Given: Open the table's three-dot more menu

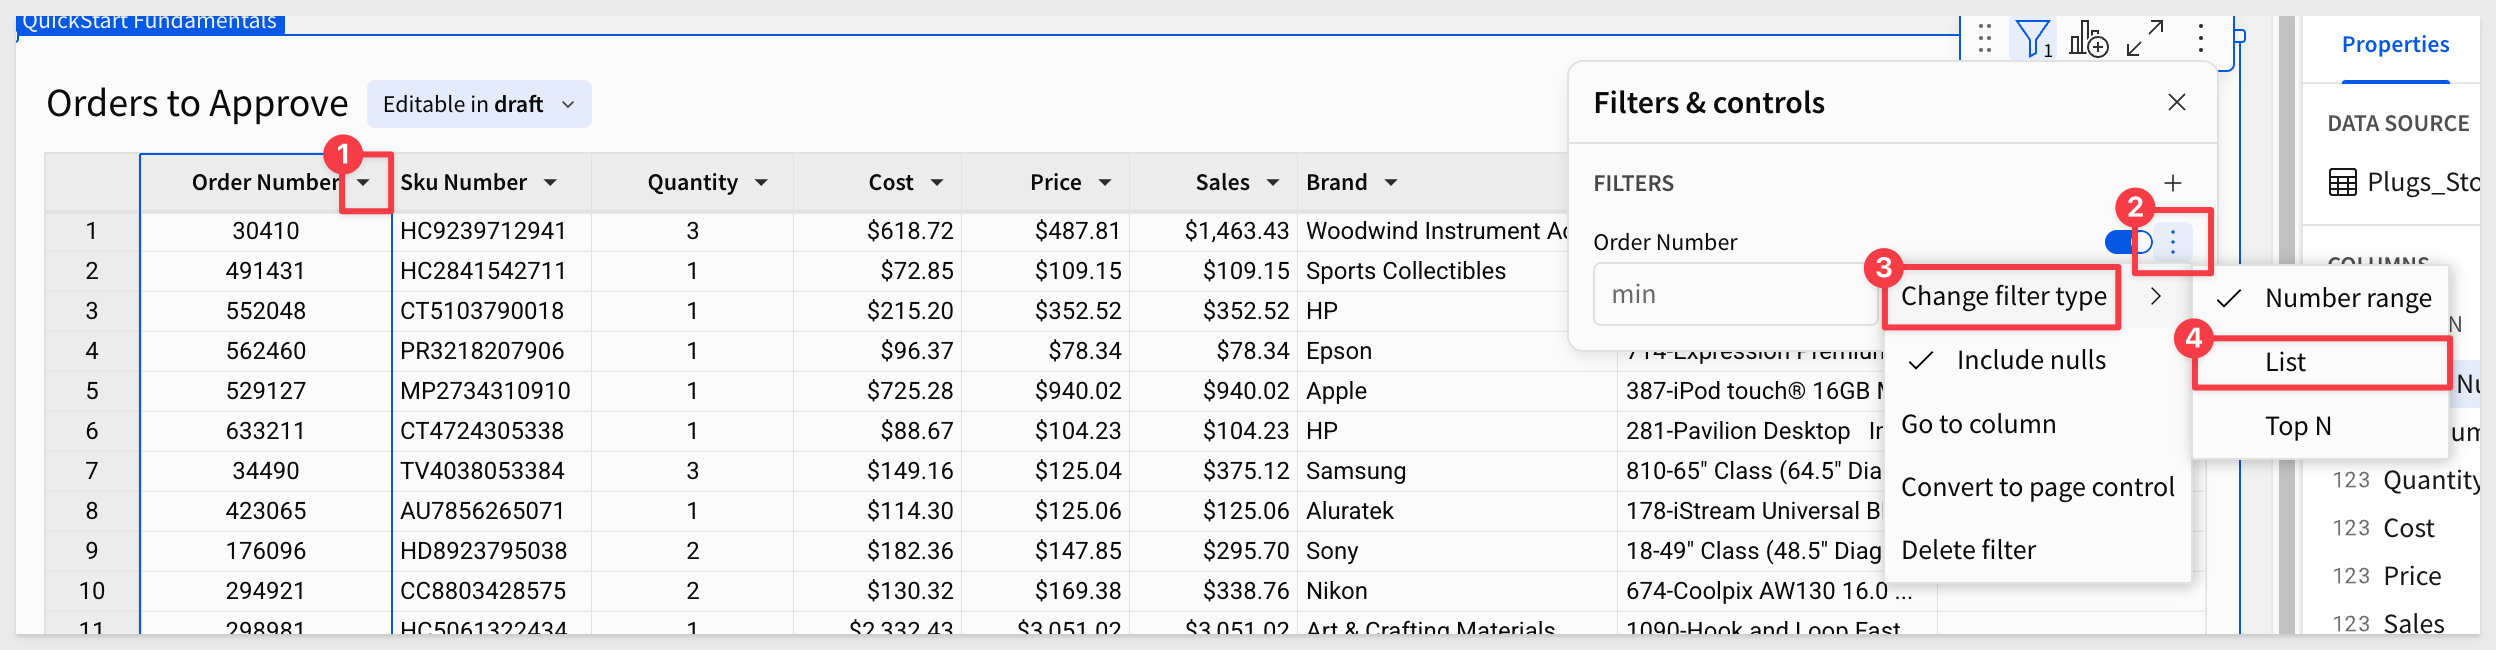Looking at the screenshot, I should coord(2201,39).
